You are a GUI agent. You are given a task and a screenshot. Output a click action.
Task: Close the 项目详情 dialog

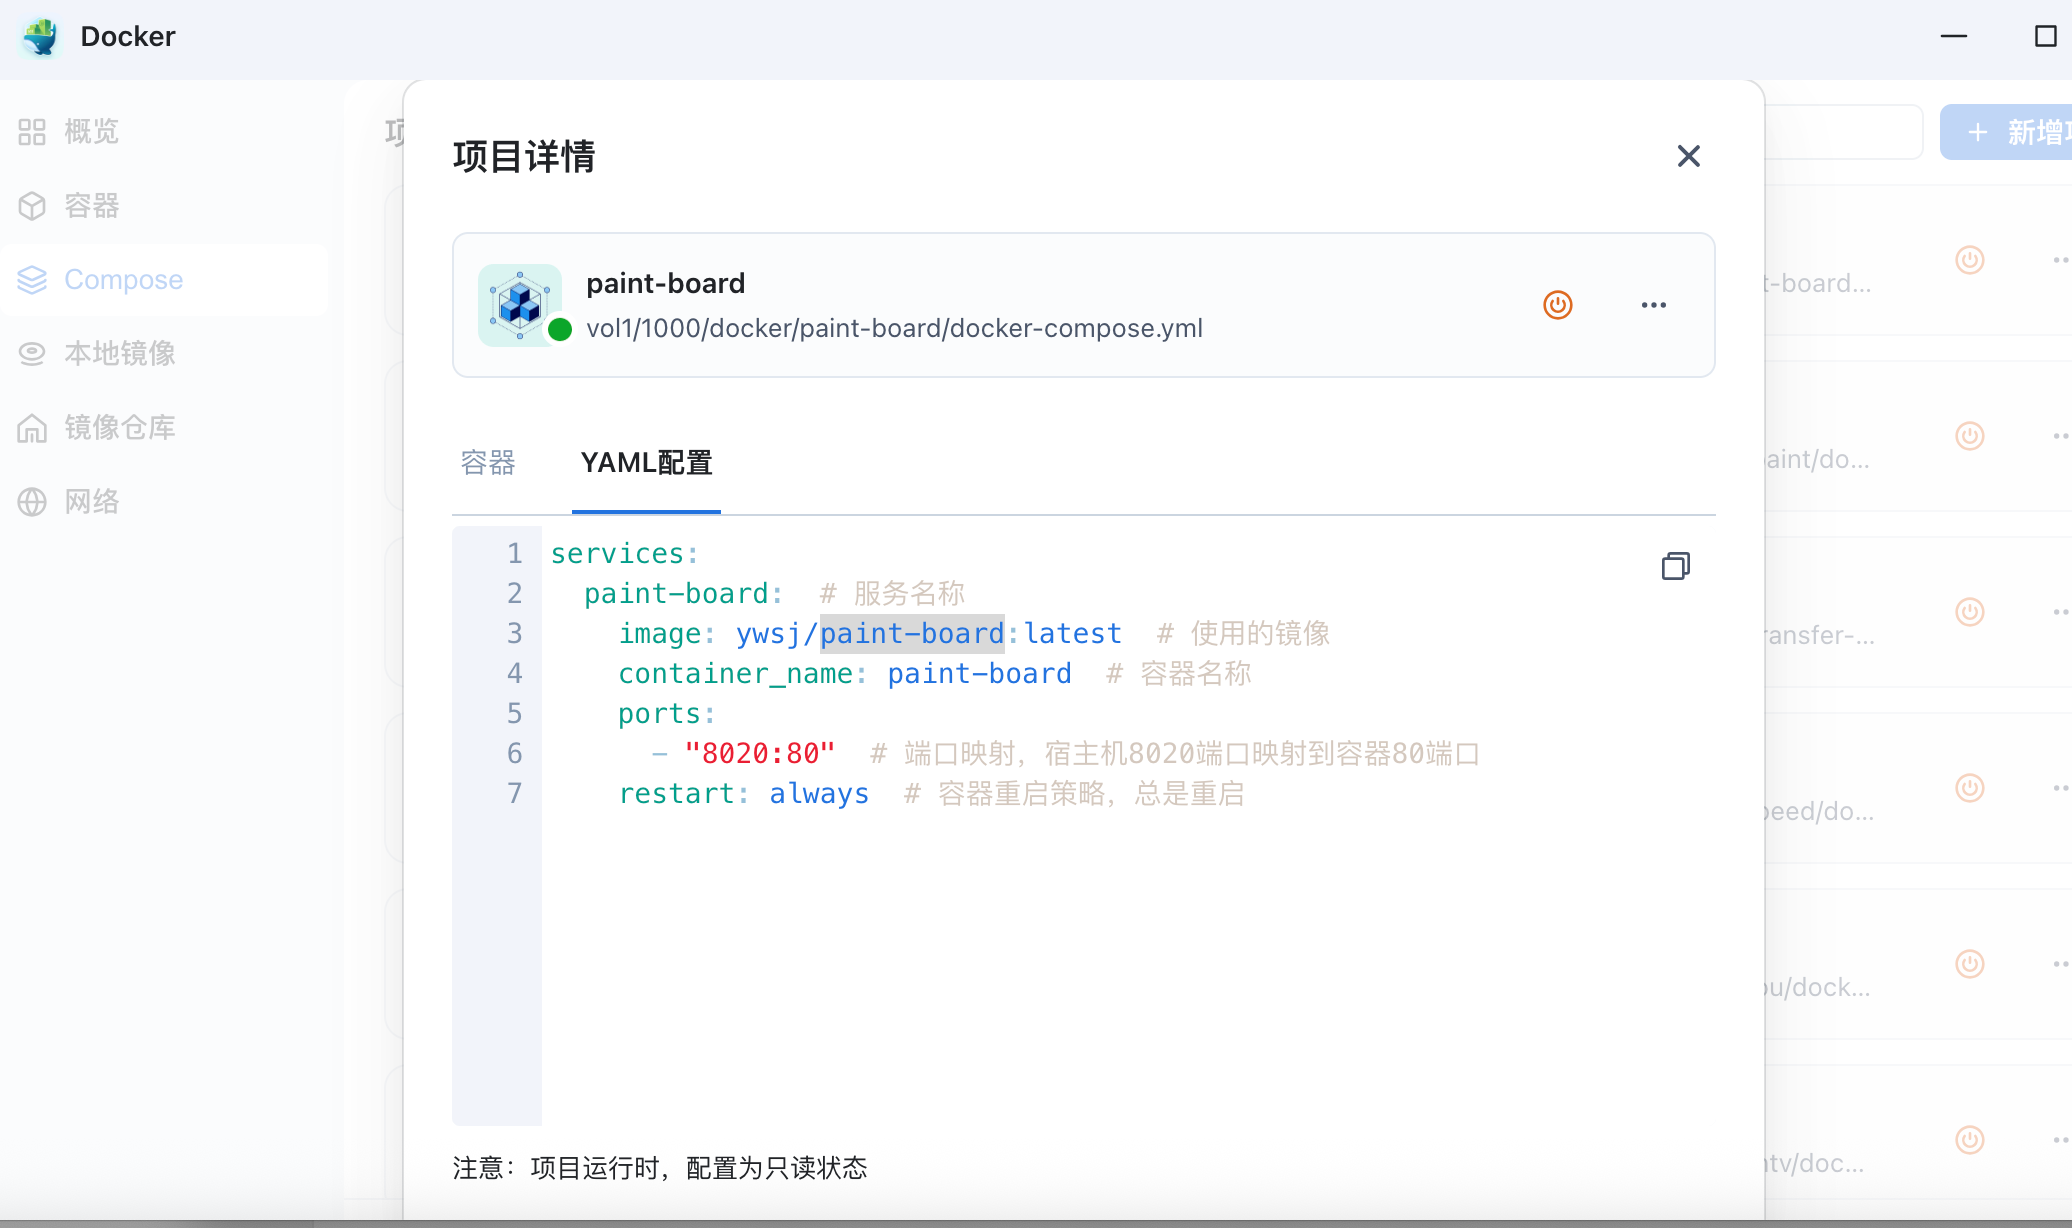point(1688,156)
